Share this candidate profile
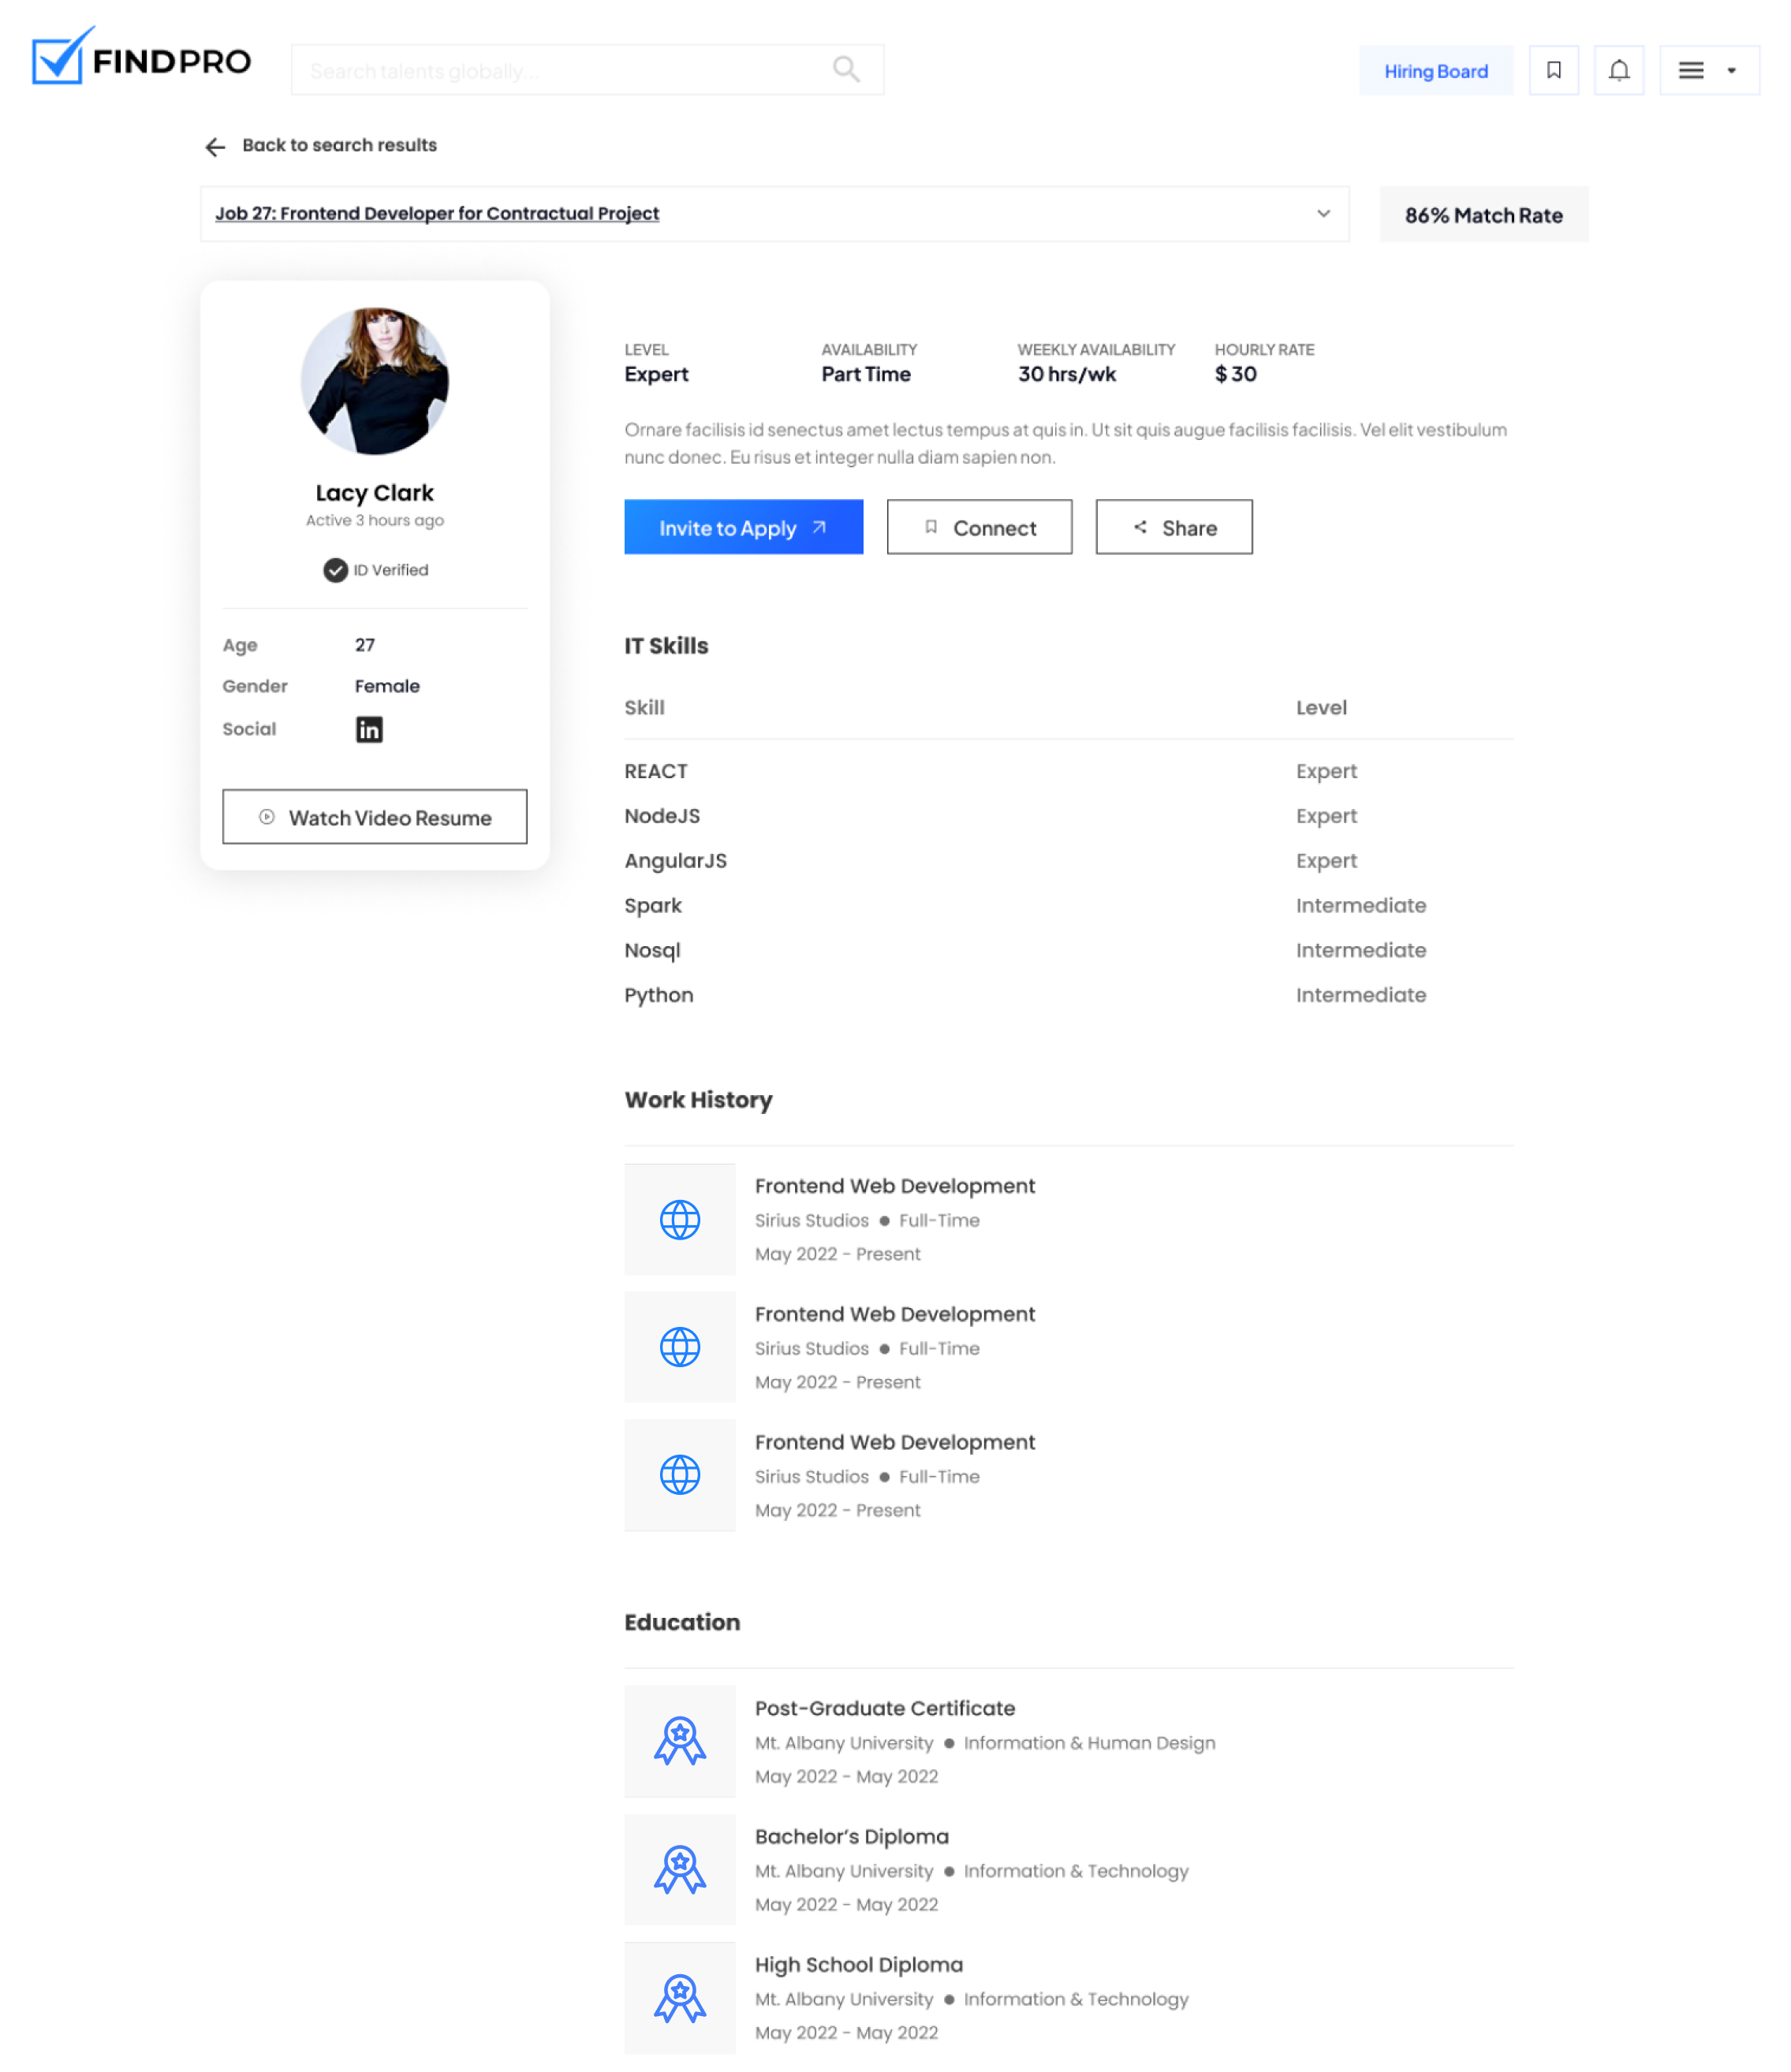 1173,527
